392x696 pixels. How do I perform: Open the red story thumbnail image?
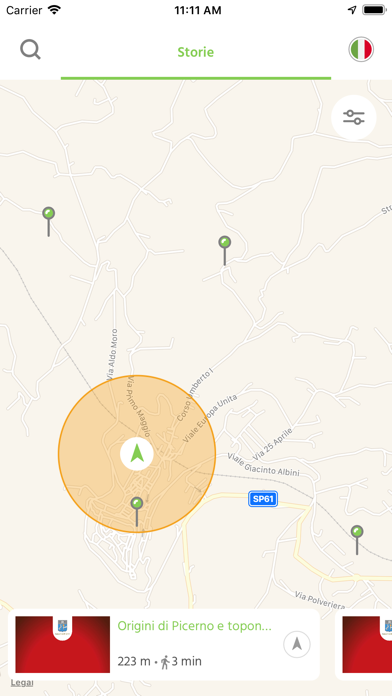63,645
